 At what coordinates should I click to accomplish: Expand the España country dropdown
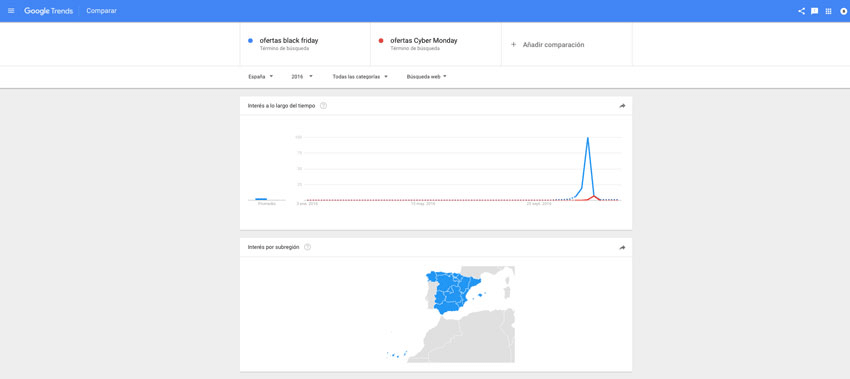coord(260,76)
